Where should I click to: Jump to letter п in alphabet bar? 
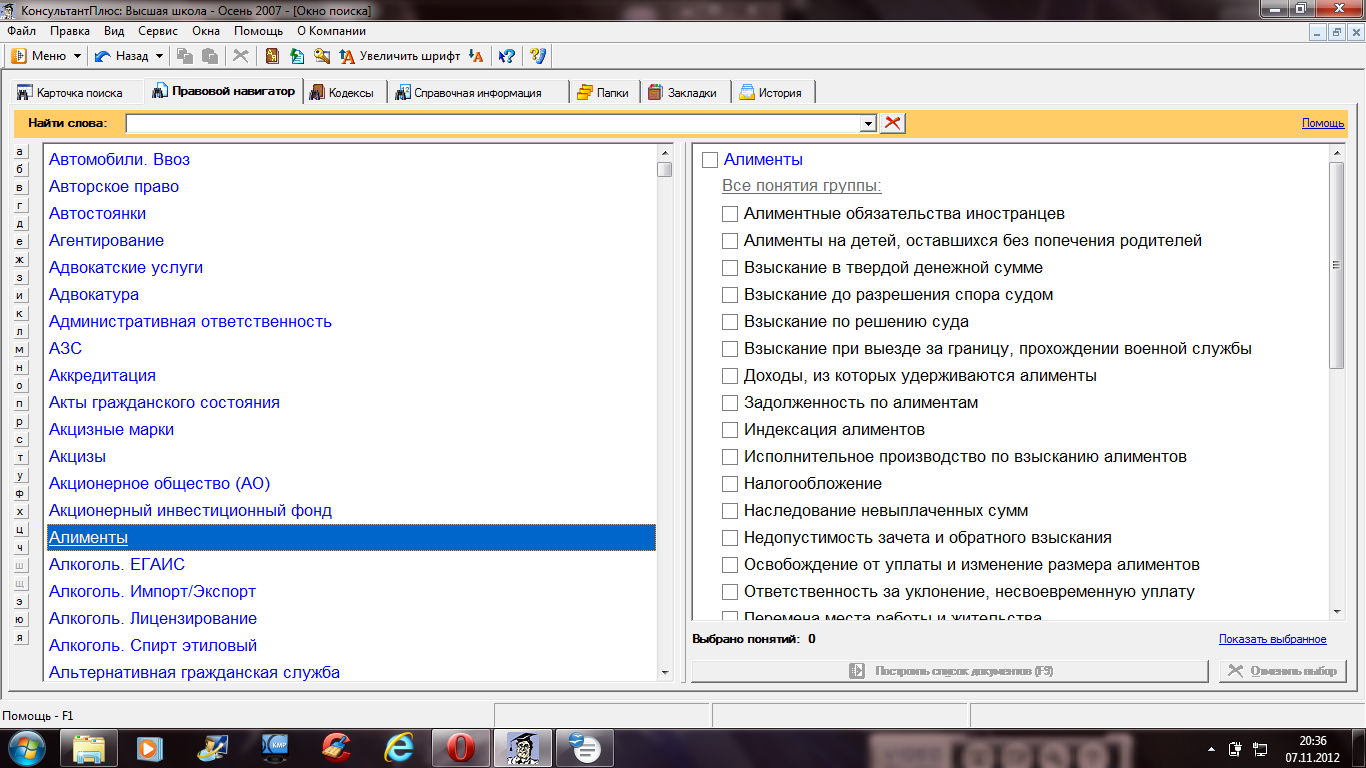coord(21,403)
